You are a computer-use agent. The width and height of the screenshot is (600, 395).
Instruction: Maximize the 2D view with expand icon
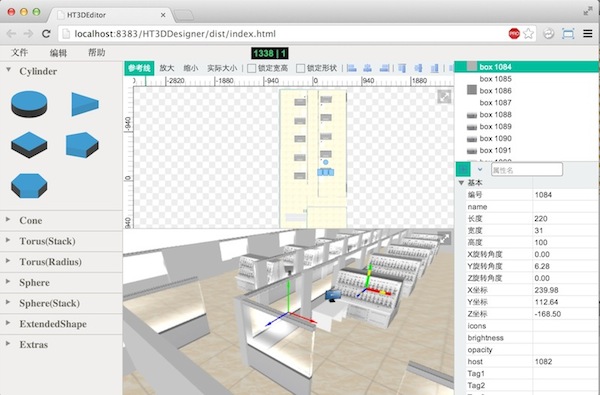444,97
